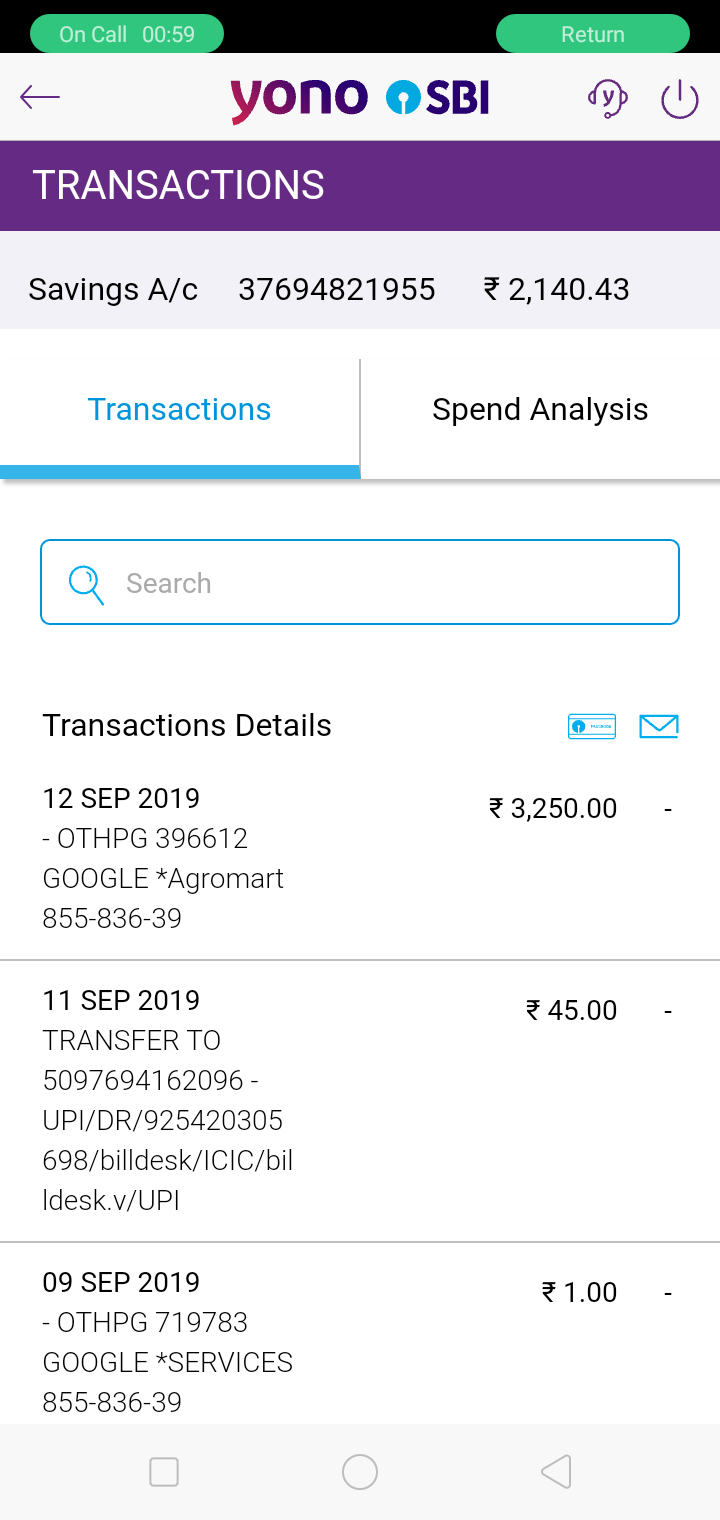Tap the ₹ 3,250.00 amount

point(553,808)
